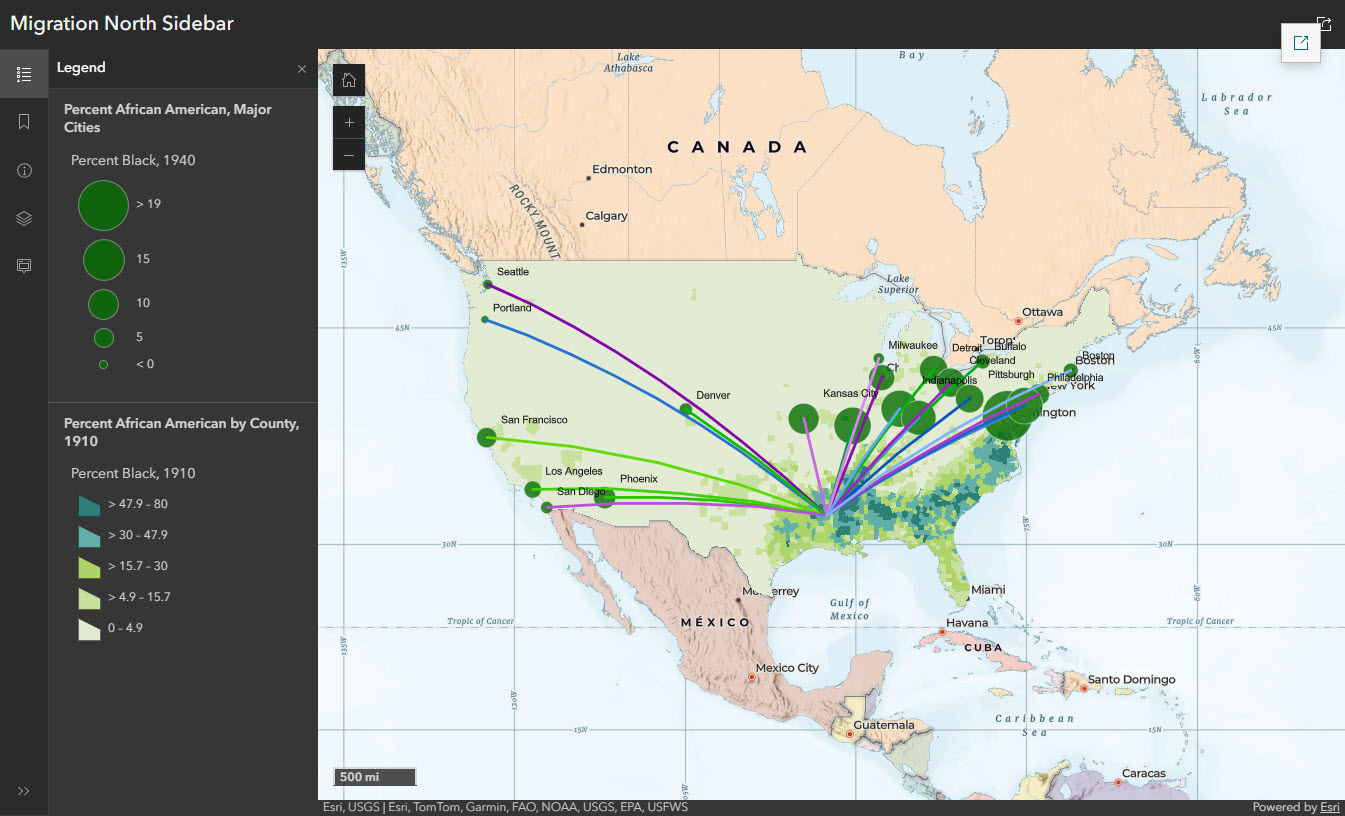
Task: Select the Bookmarks icon in the sidebar
Action: (24, 121)
